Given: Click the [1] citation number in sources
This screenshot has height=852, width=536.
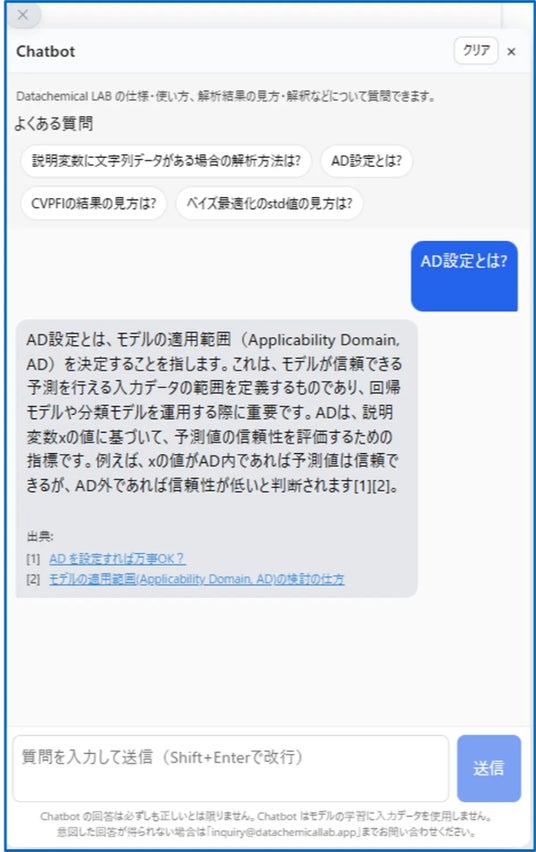Looking at the screenshot, I should coord(33,559).
